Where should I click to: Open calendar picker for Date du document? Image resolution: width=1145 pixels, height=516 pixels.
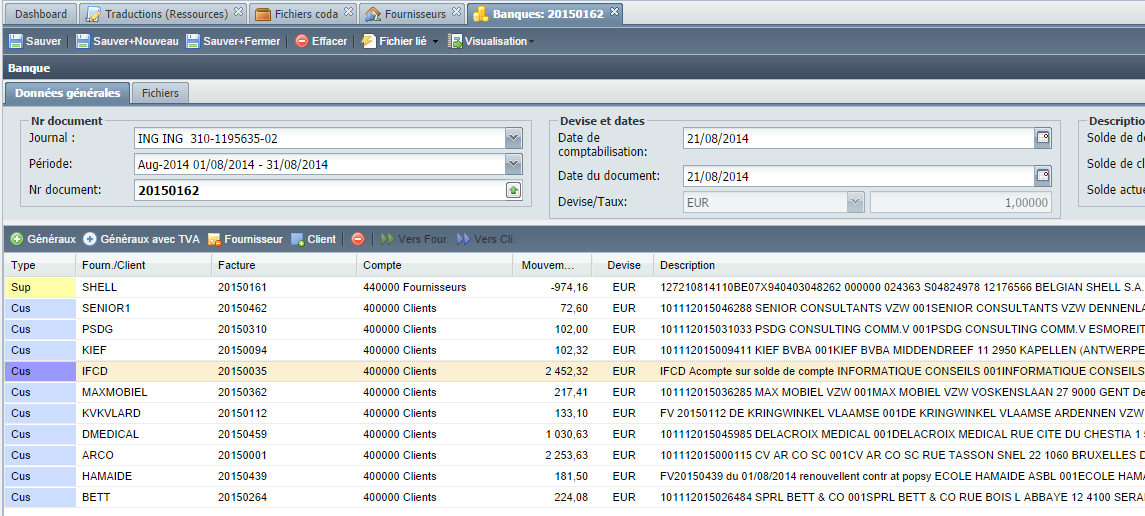[1043, 176]
